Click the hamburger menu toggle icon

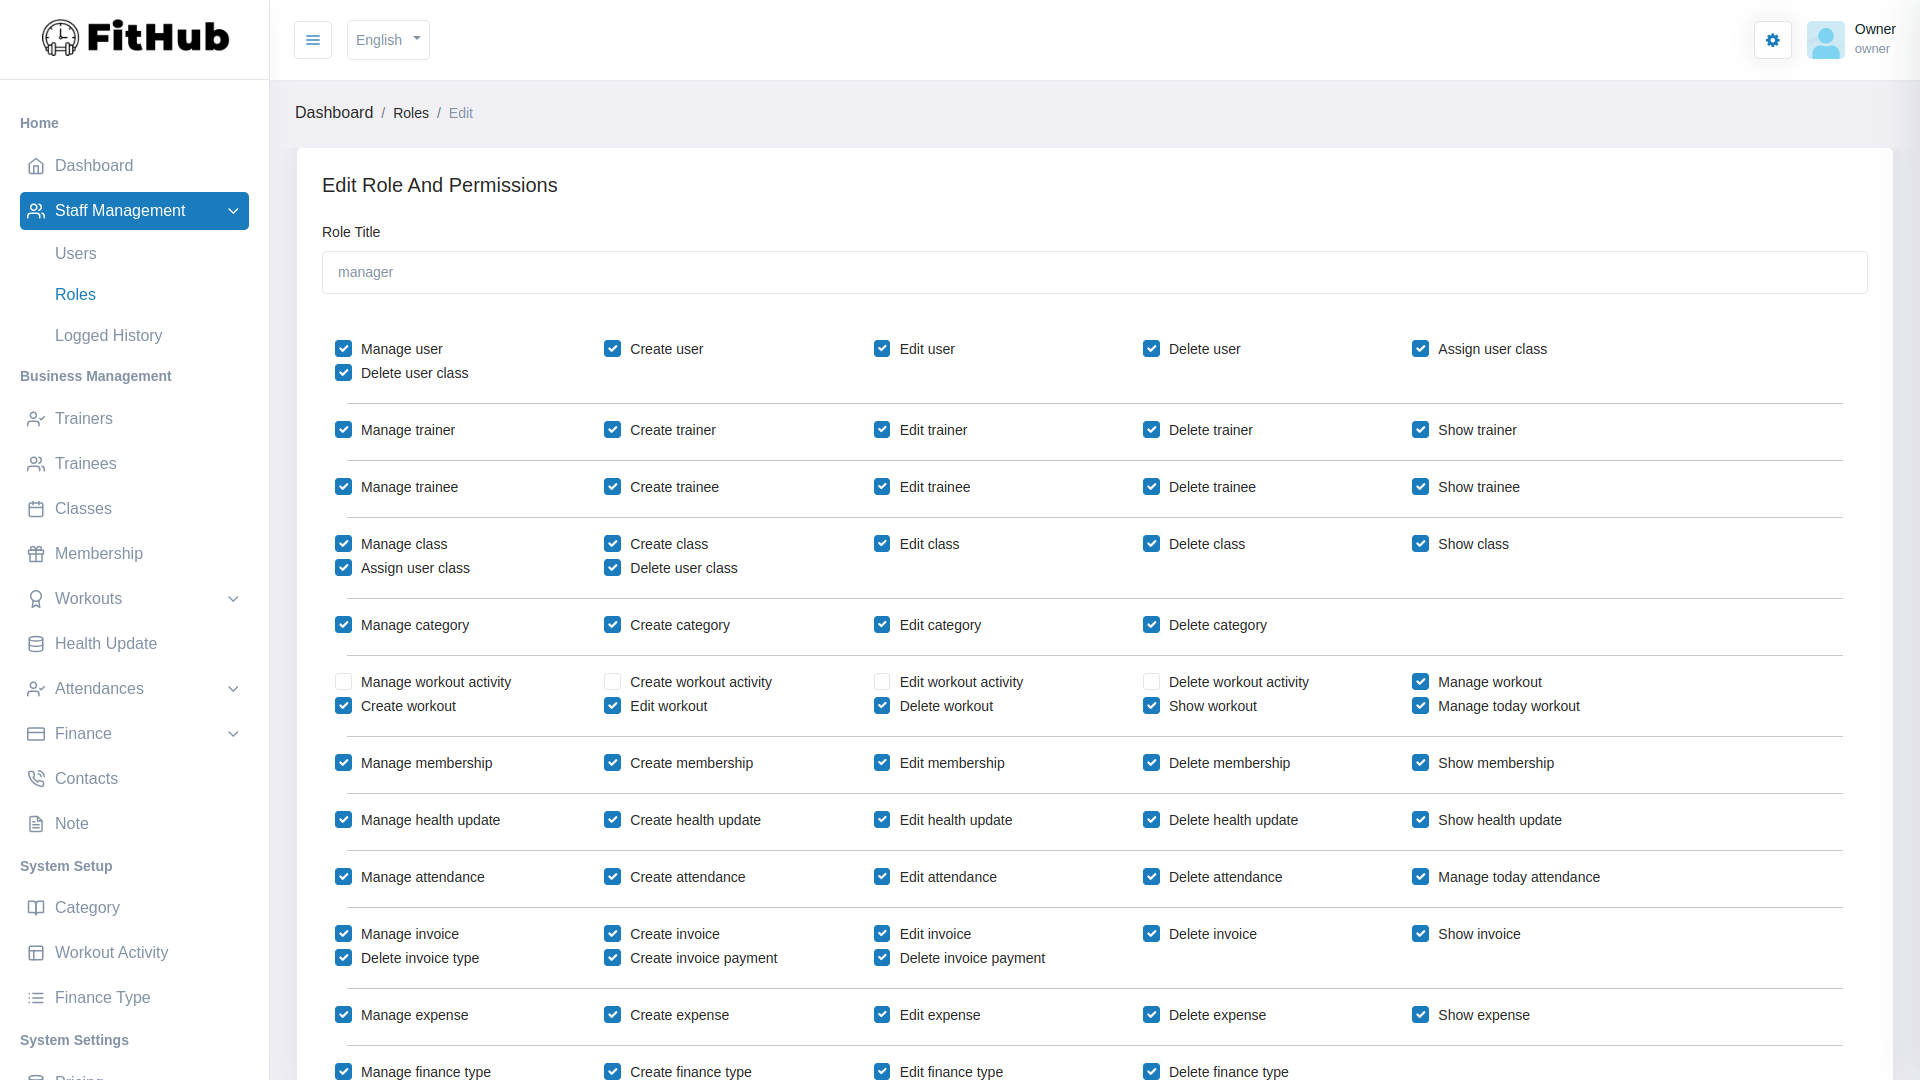313,40
